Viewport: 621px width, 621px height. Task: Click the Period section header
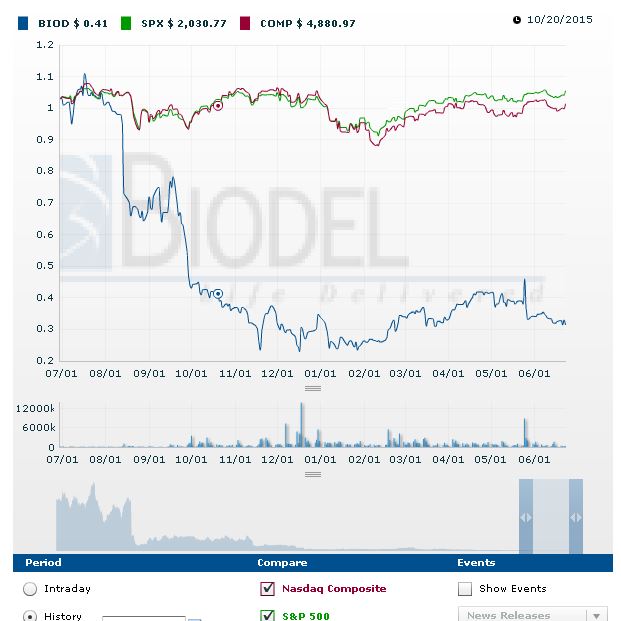(43, 563)
